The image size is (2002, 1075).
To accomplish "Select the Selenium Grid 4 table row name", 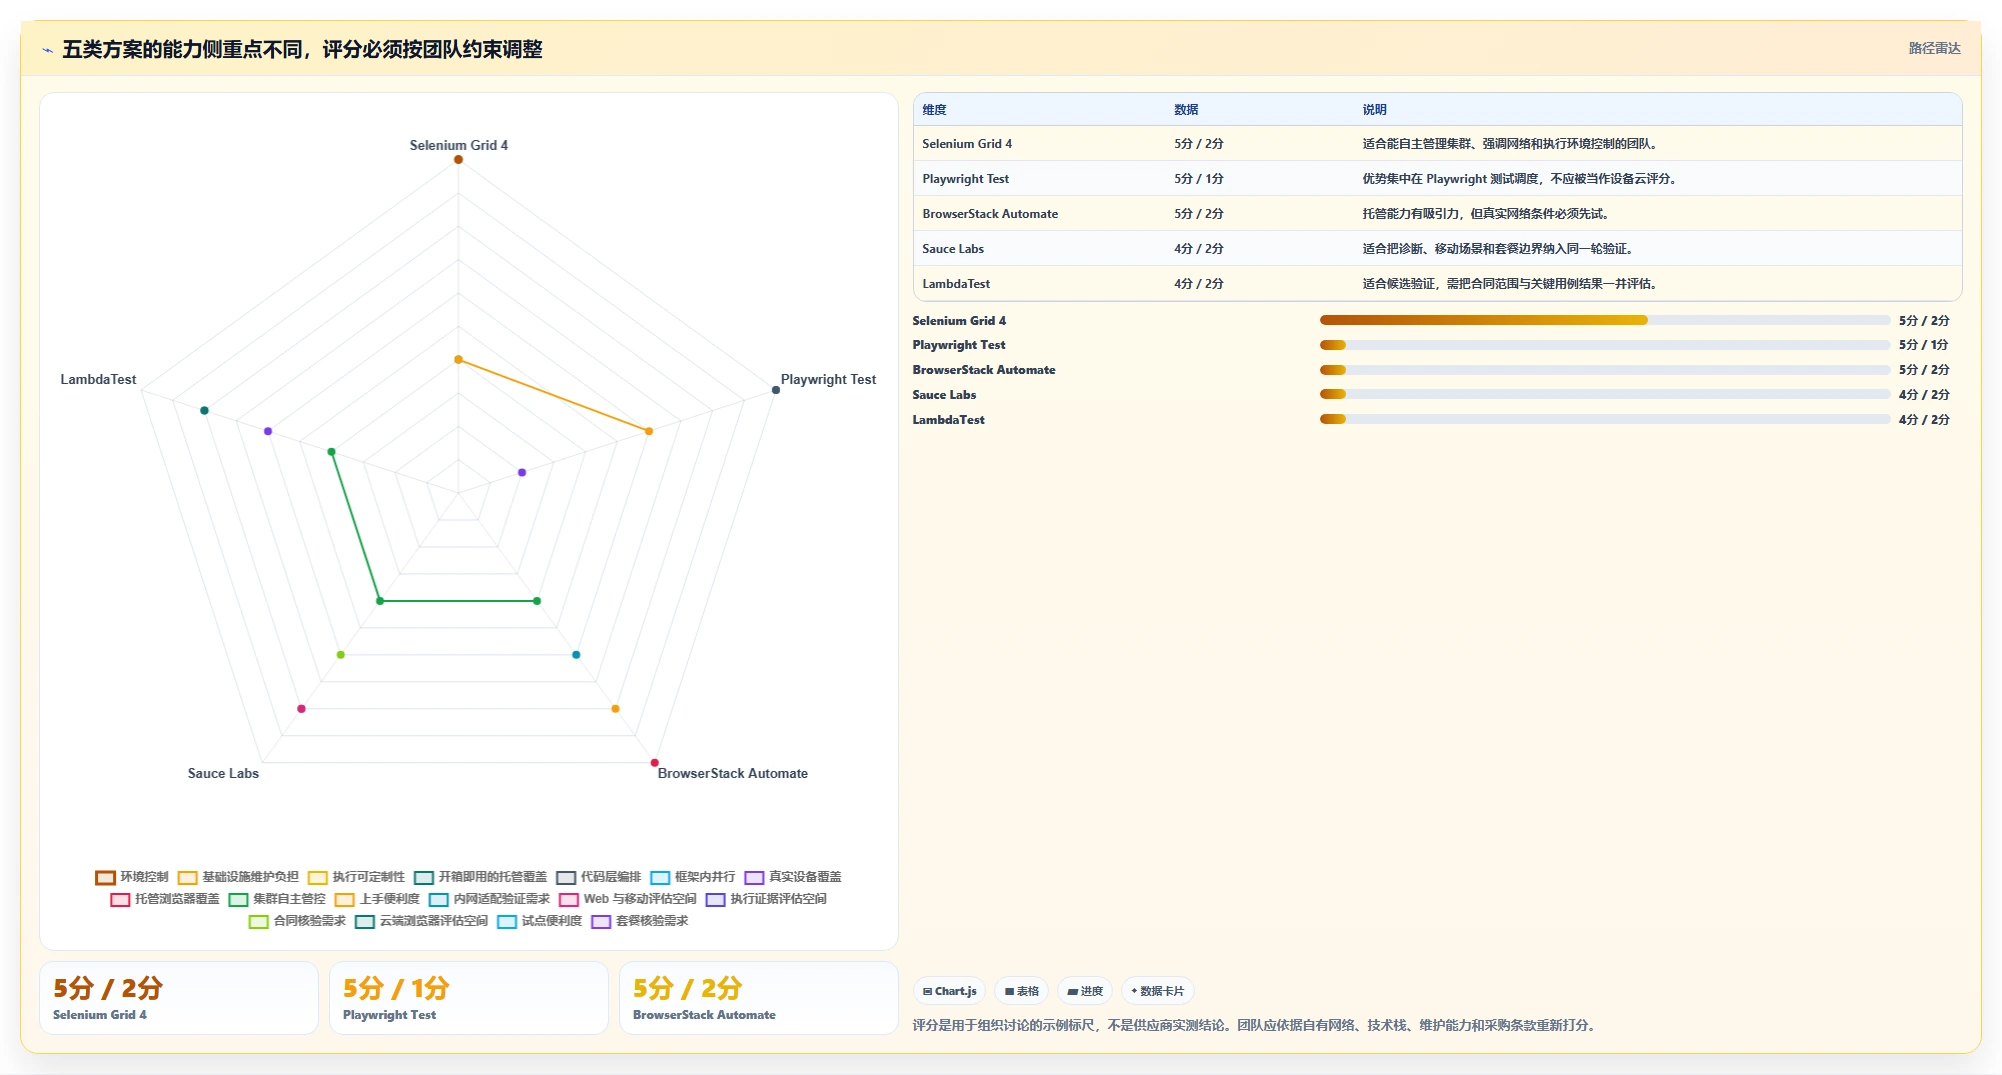I will (x=967, y=144).
